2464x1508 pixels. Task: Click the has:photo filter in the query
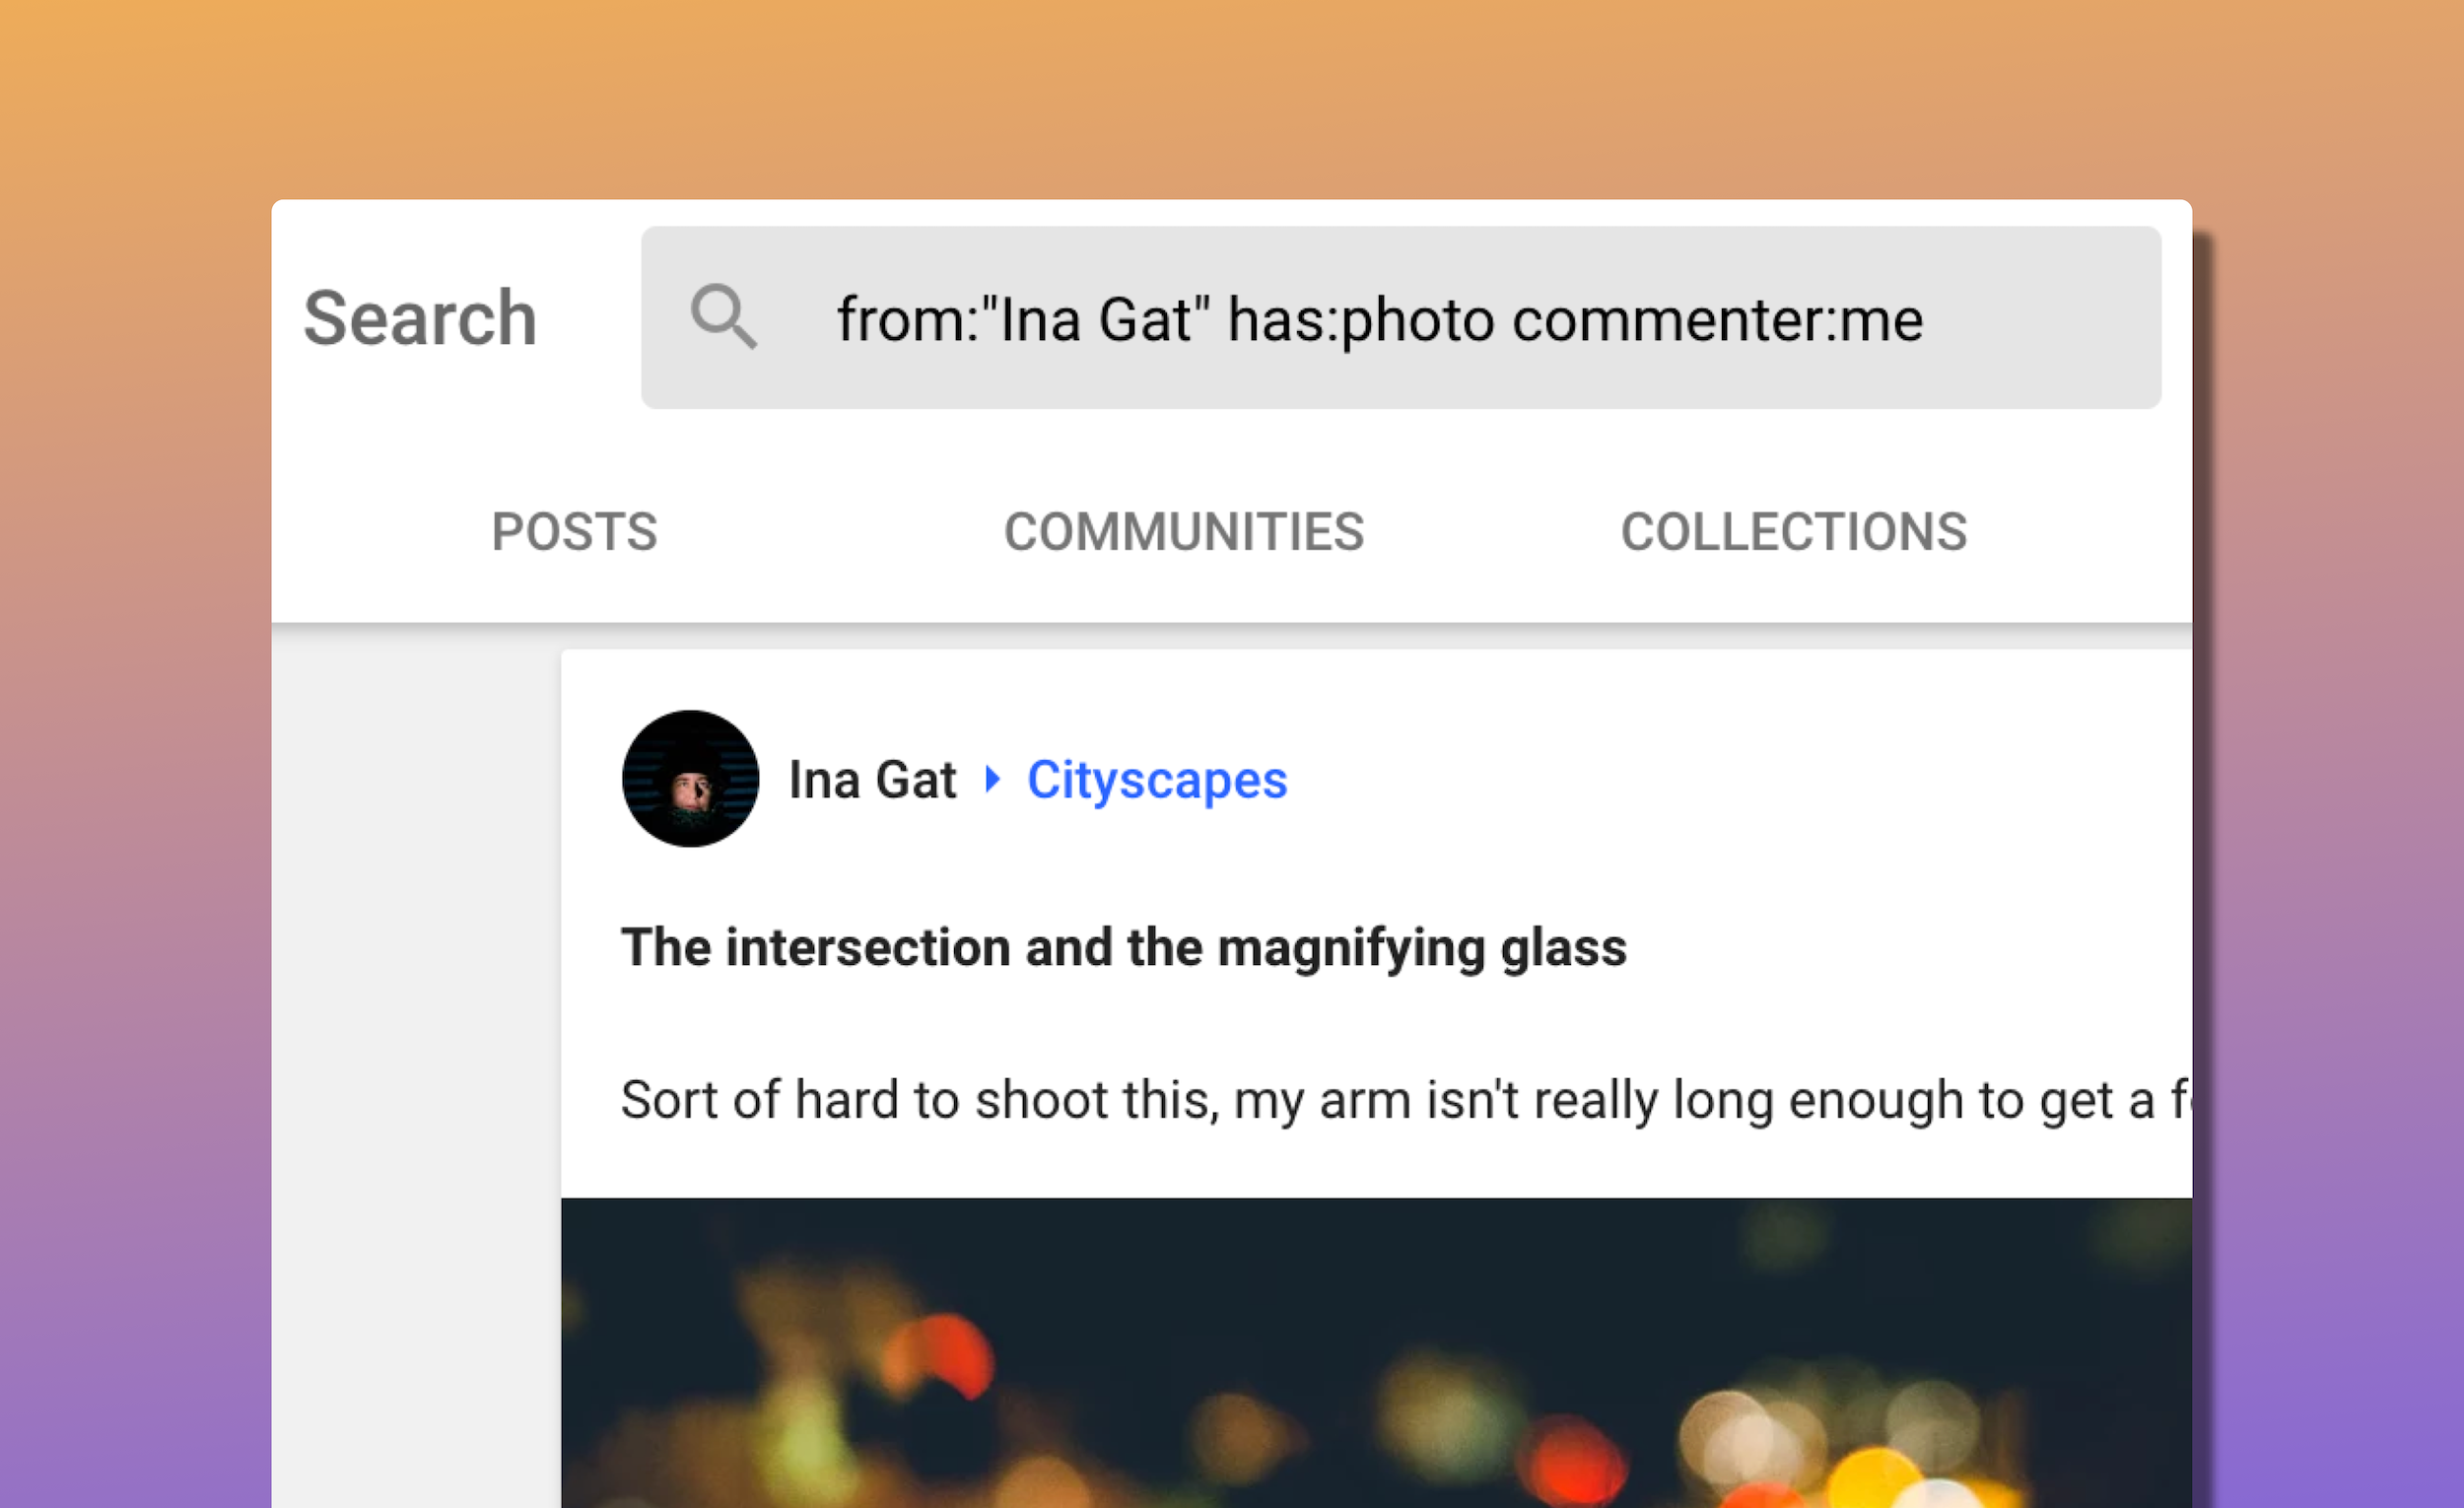click(1358, 320)
